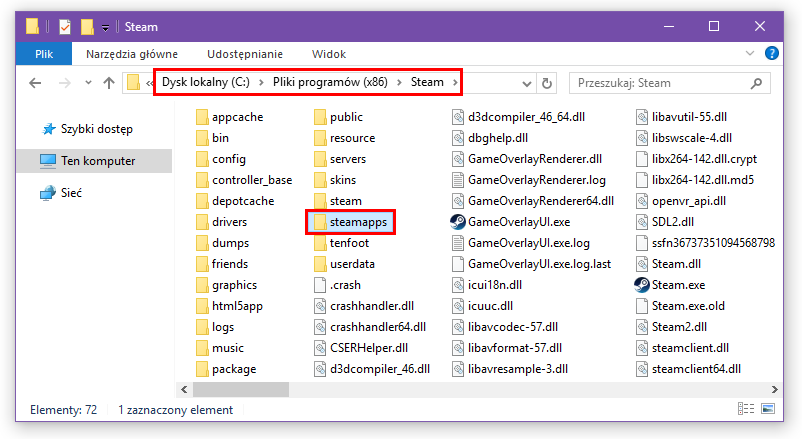The height and width of the screenshot is (439, 802).
Task: Click the Back navigation arrow
Action: [34, 83]
